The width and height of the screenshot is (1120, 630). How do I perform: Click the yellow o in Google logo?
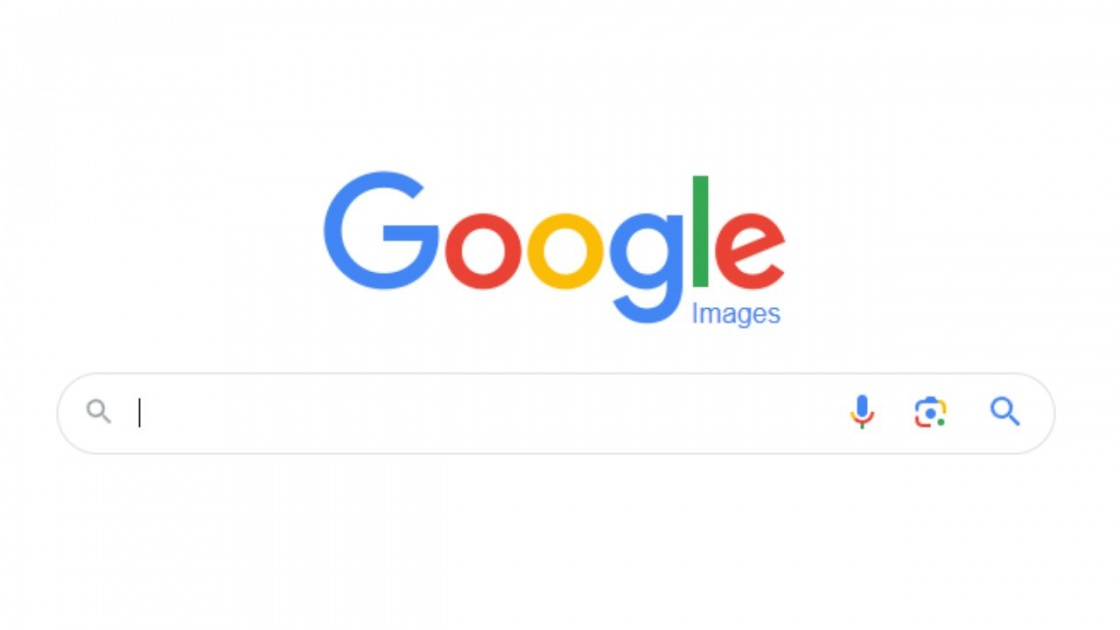tap(565, 251)
